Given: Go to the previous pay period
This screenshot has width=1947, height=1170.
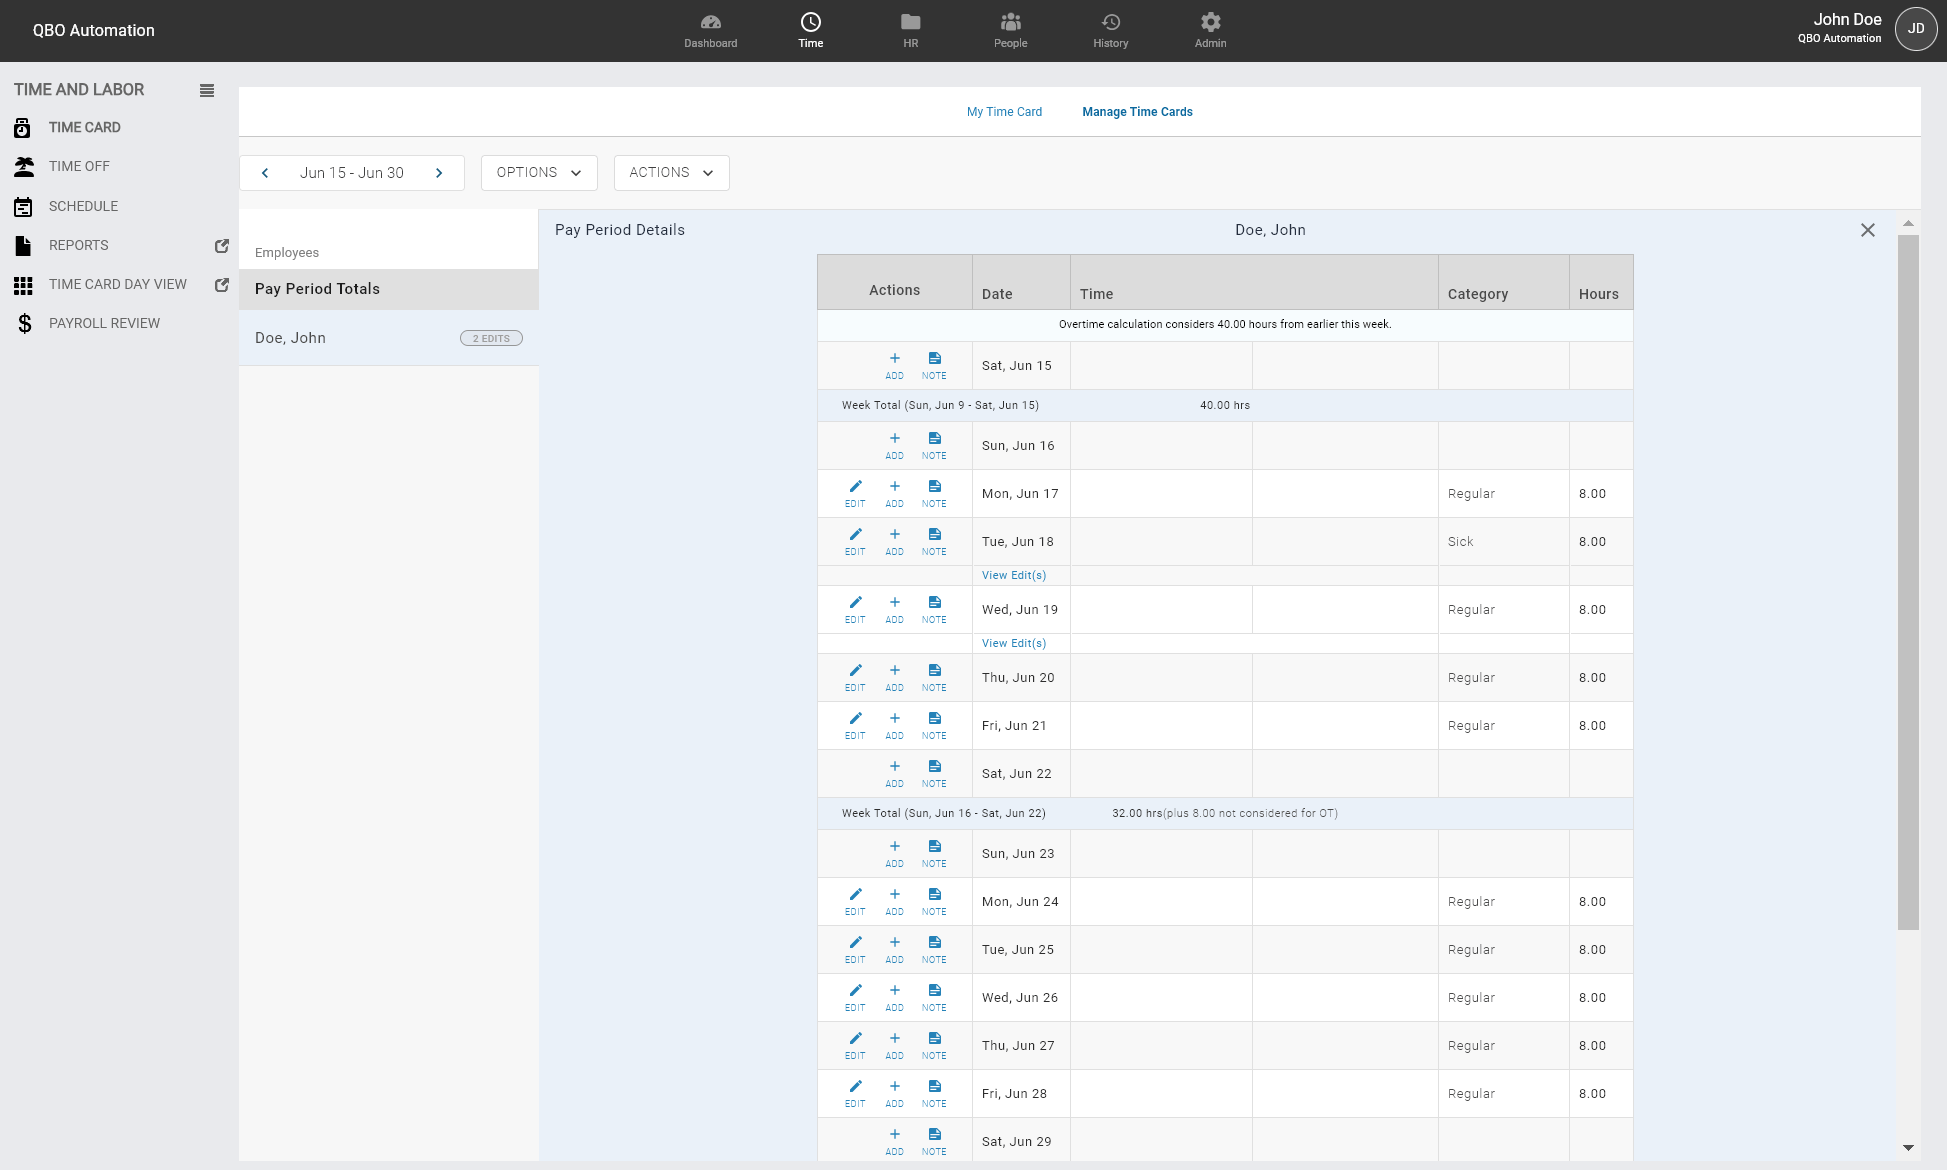Looking at the screenshot, I should coord(265,172).
